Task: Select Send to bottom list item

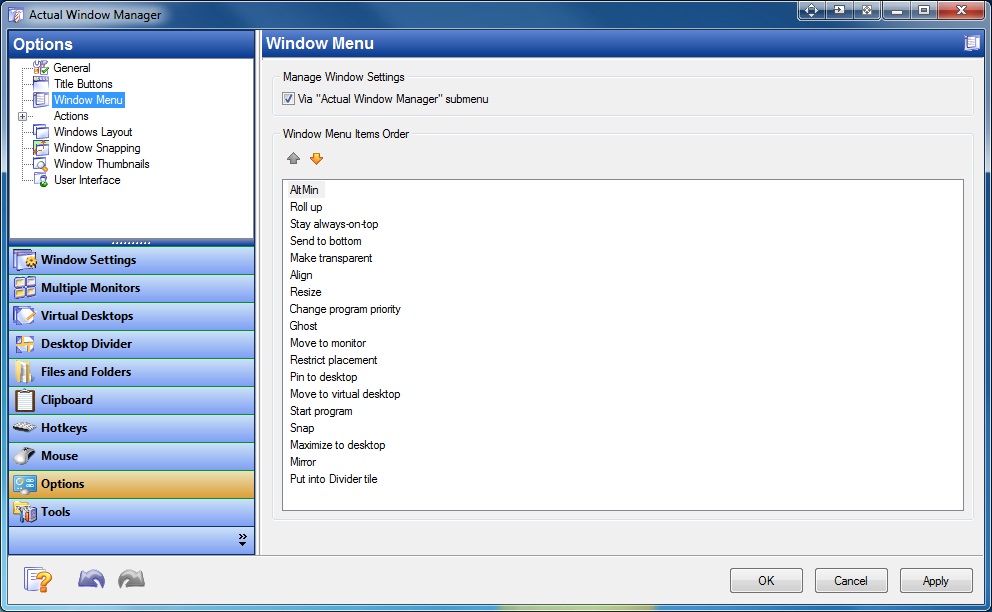Action: (326, 241)
